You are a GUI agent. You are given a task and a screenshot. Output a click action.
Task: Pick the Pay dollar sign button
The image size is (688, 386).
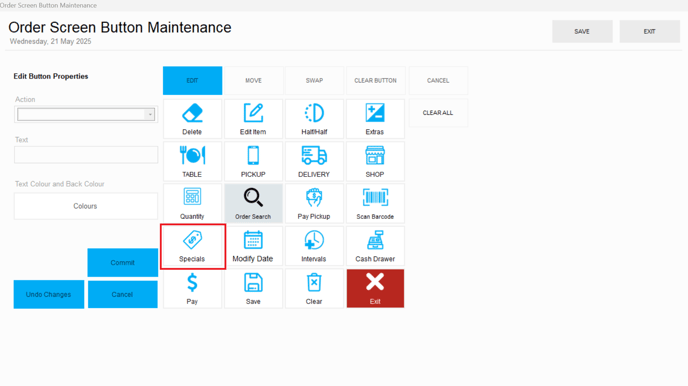(192, 289)
